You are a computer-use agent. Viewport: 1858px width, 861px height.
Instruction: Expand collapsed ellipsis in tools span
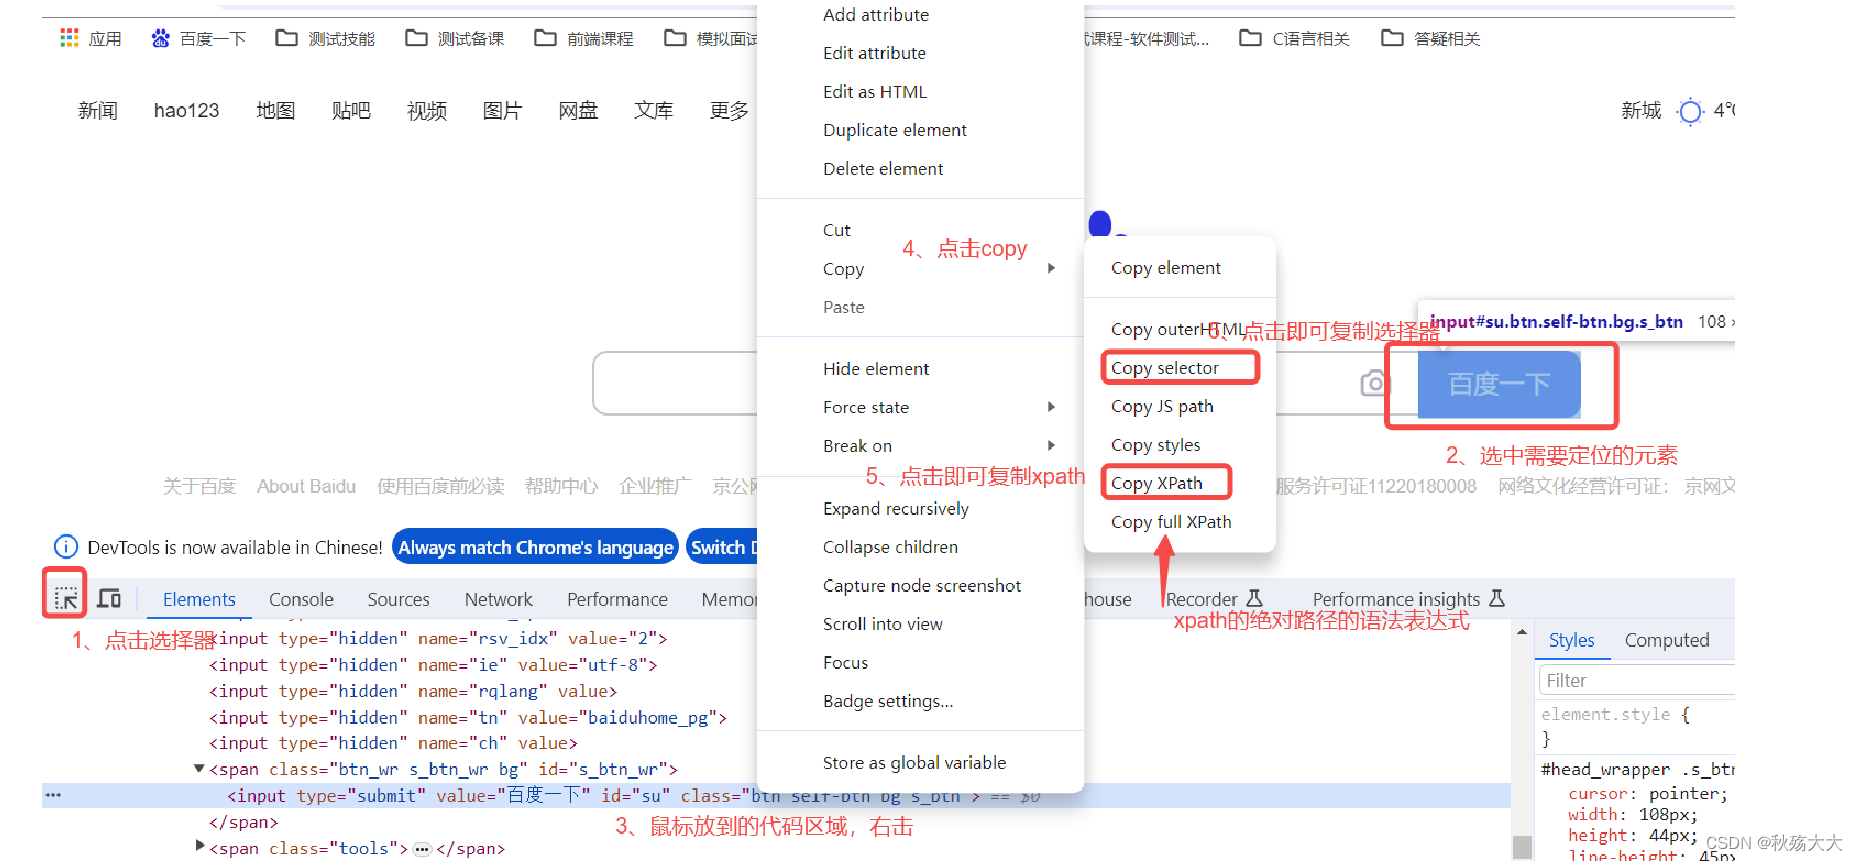tap(422, 849)
